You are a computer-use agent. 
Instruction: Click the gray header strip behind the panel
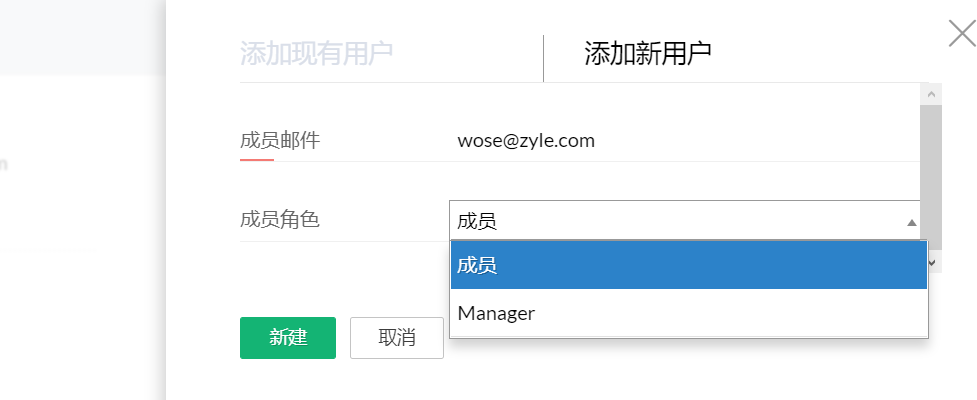pyautogui.click(x=82, y=37)
